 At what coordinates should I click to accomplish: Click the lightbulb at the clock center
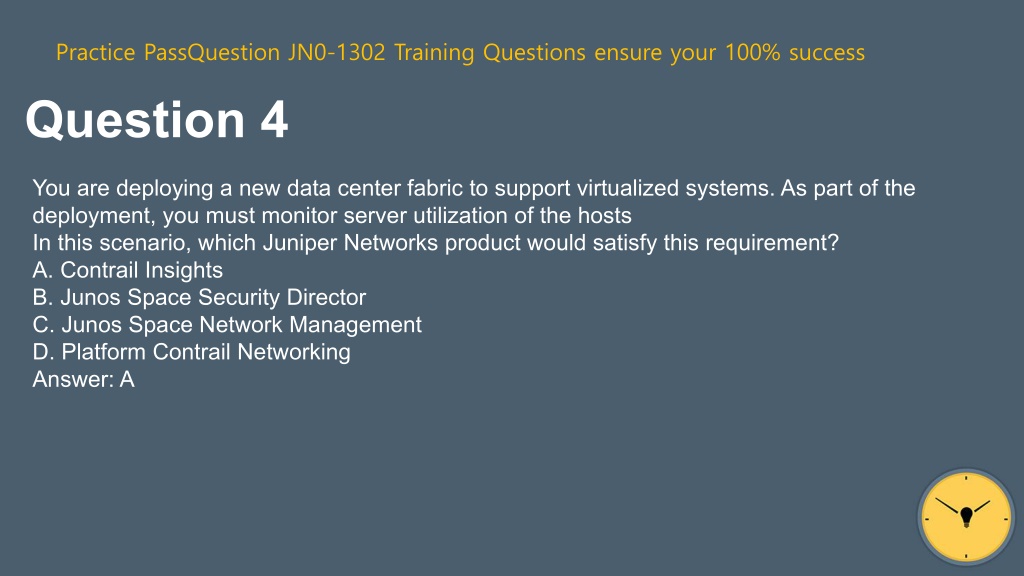click(967, 517)
